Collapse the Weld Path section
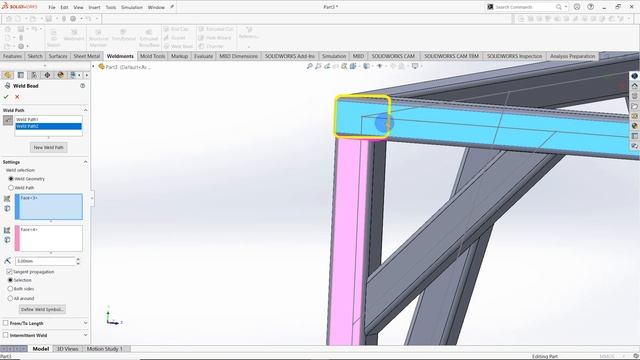Image resolution: width=640 pixels, height=360 pixels. pos(85,110)
